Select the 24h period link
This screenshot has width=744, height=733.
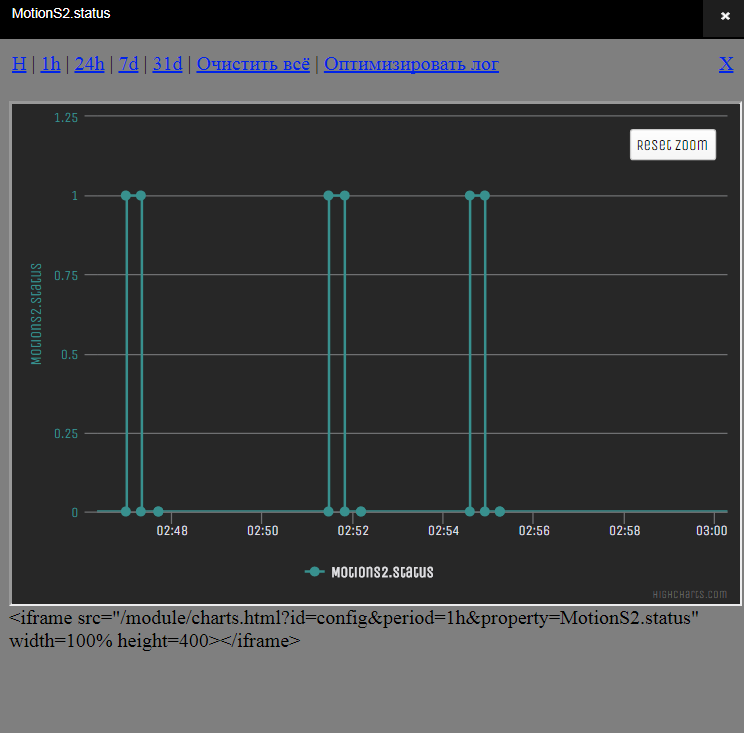tap(89, 64)
